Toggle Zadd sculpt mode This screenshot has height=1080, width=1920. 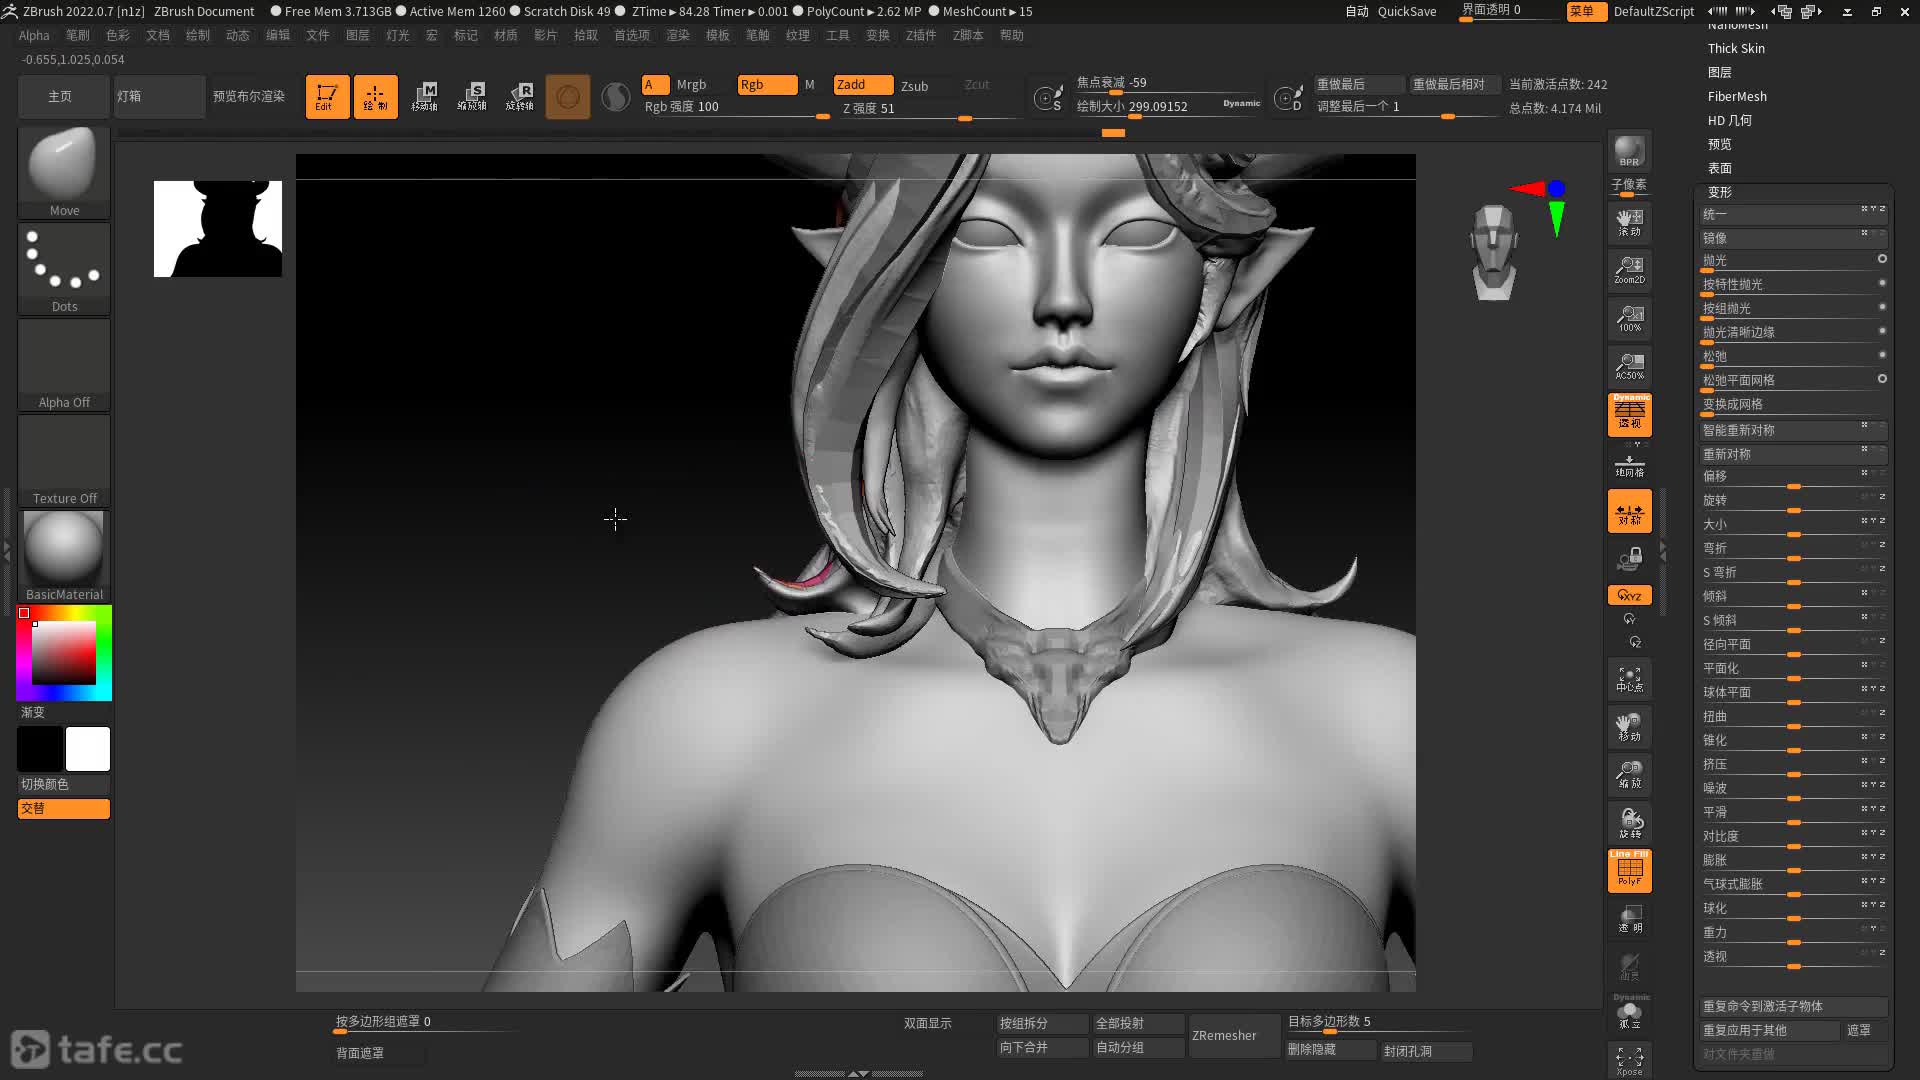(x=863, y=85)
